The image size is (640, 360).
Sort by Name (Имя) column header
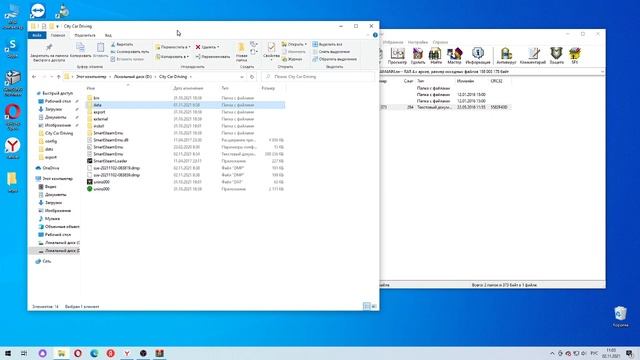(91, 88)
